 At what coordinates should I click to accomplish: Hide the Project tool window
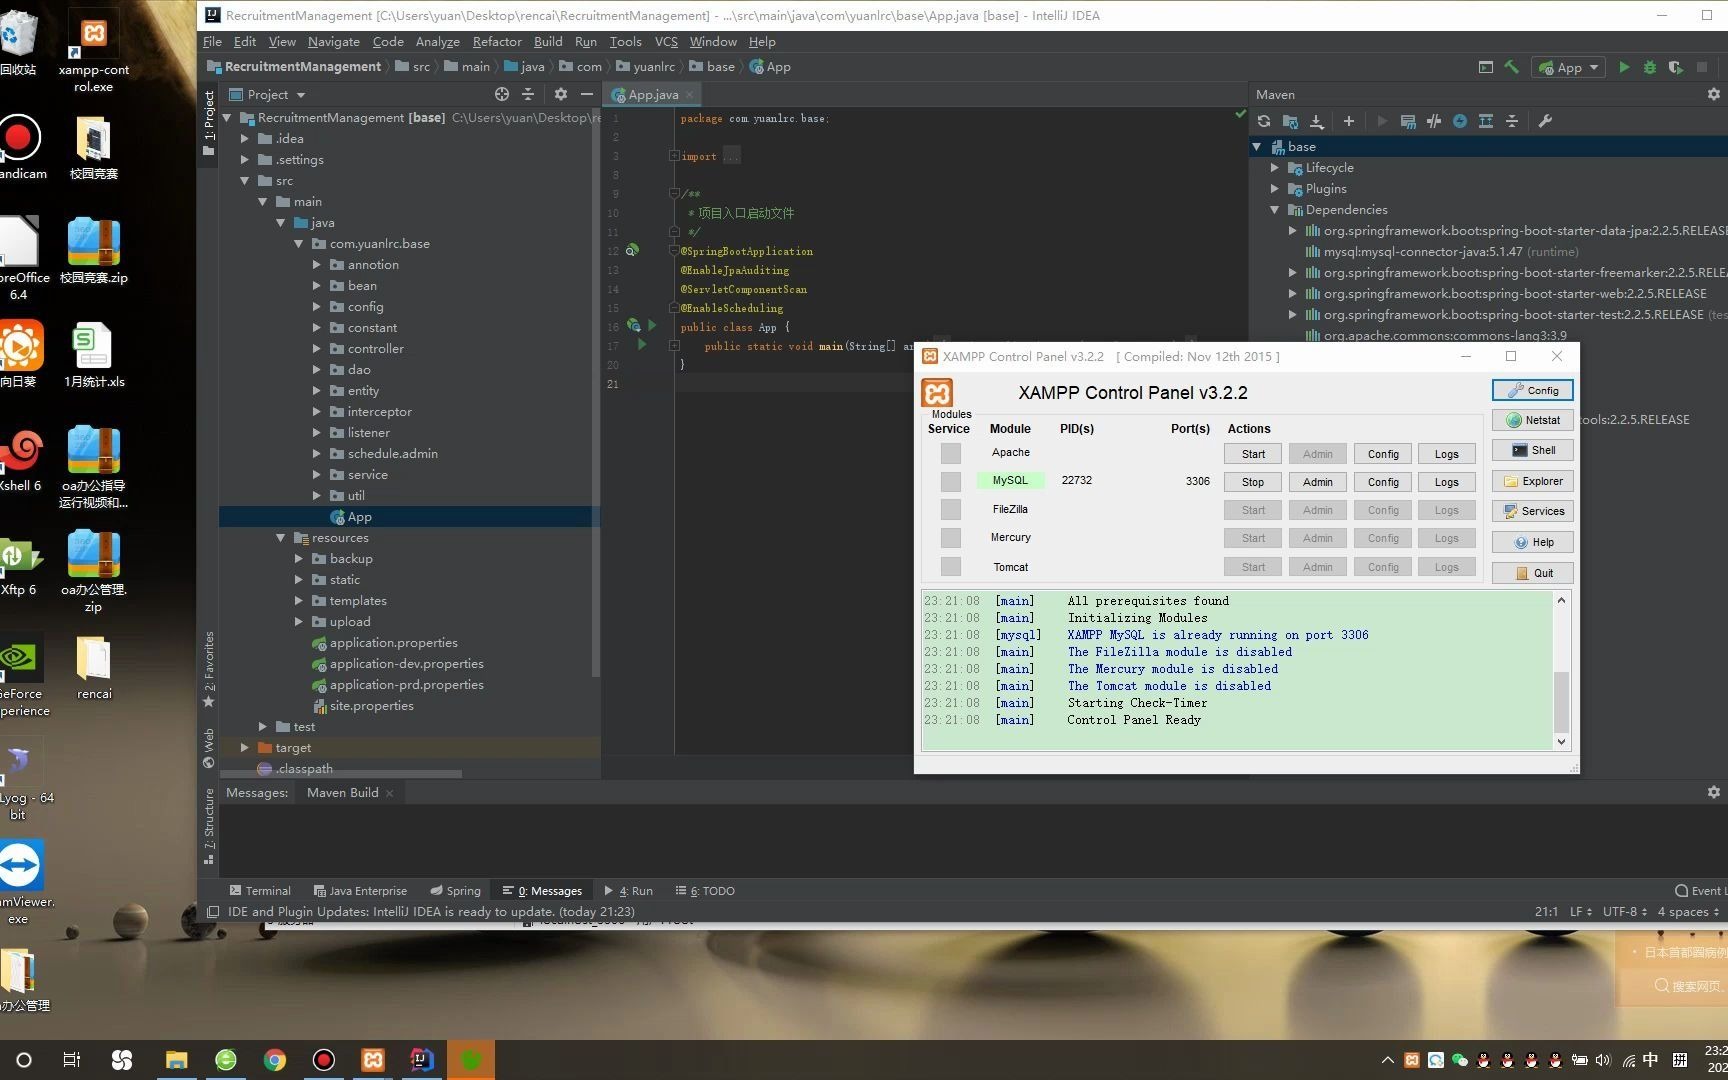(x=587, y=94)
